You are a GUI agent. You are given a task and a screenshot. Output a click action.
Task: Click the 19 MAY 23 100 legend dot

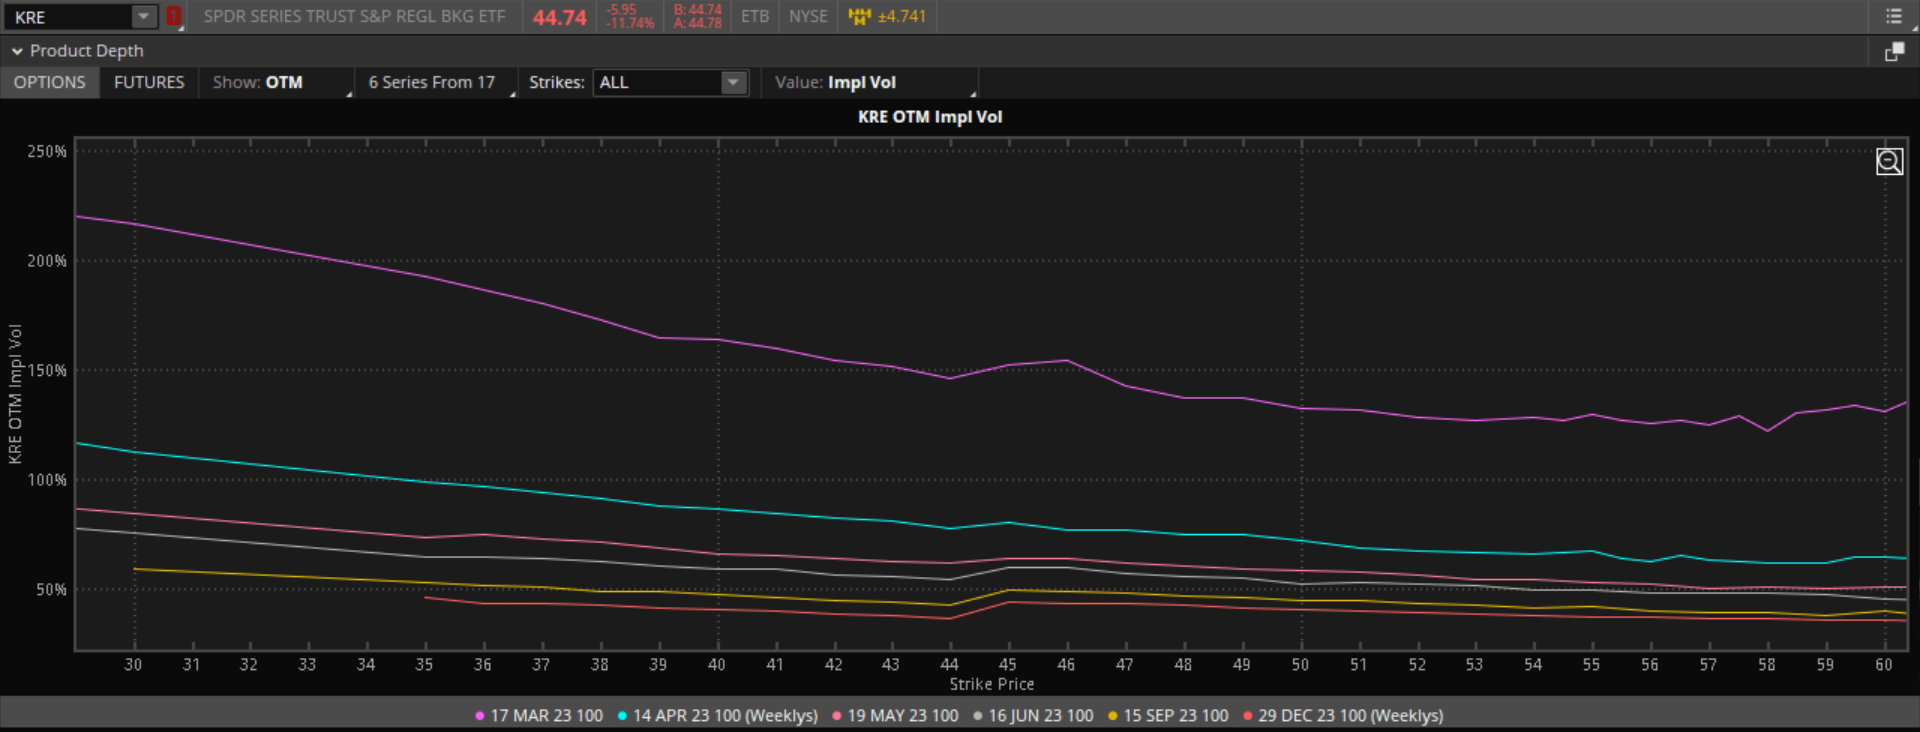(x=837, y=716)
